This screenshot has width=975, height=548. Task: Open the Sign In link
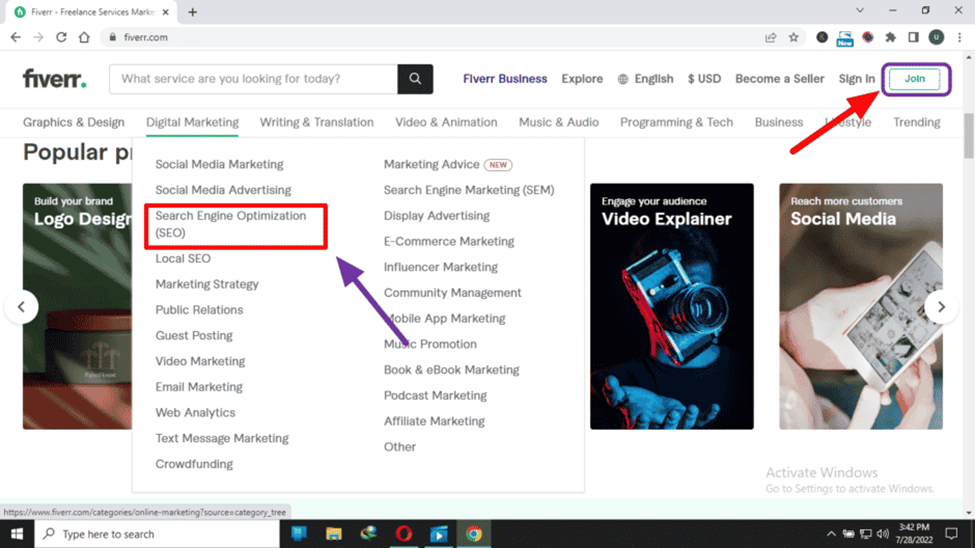(856, 79)
